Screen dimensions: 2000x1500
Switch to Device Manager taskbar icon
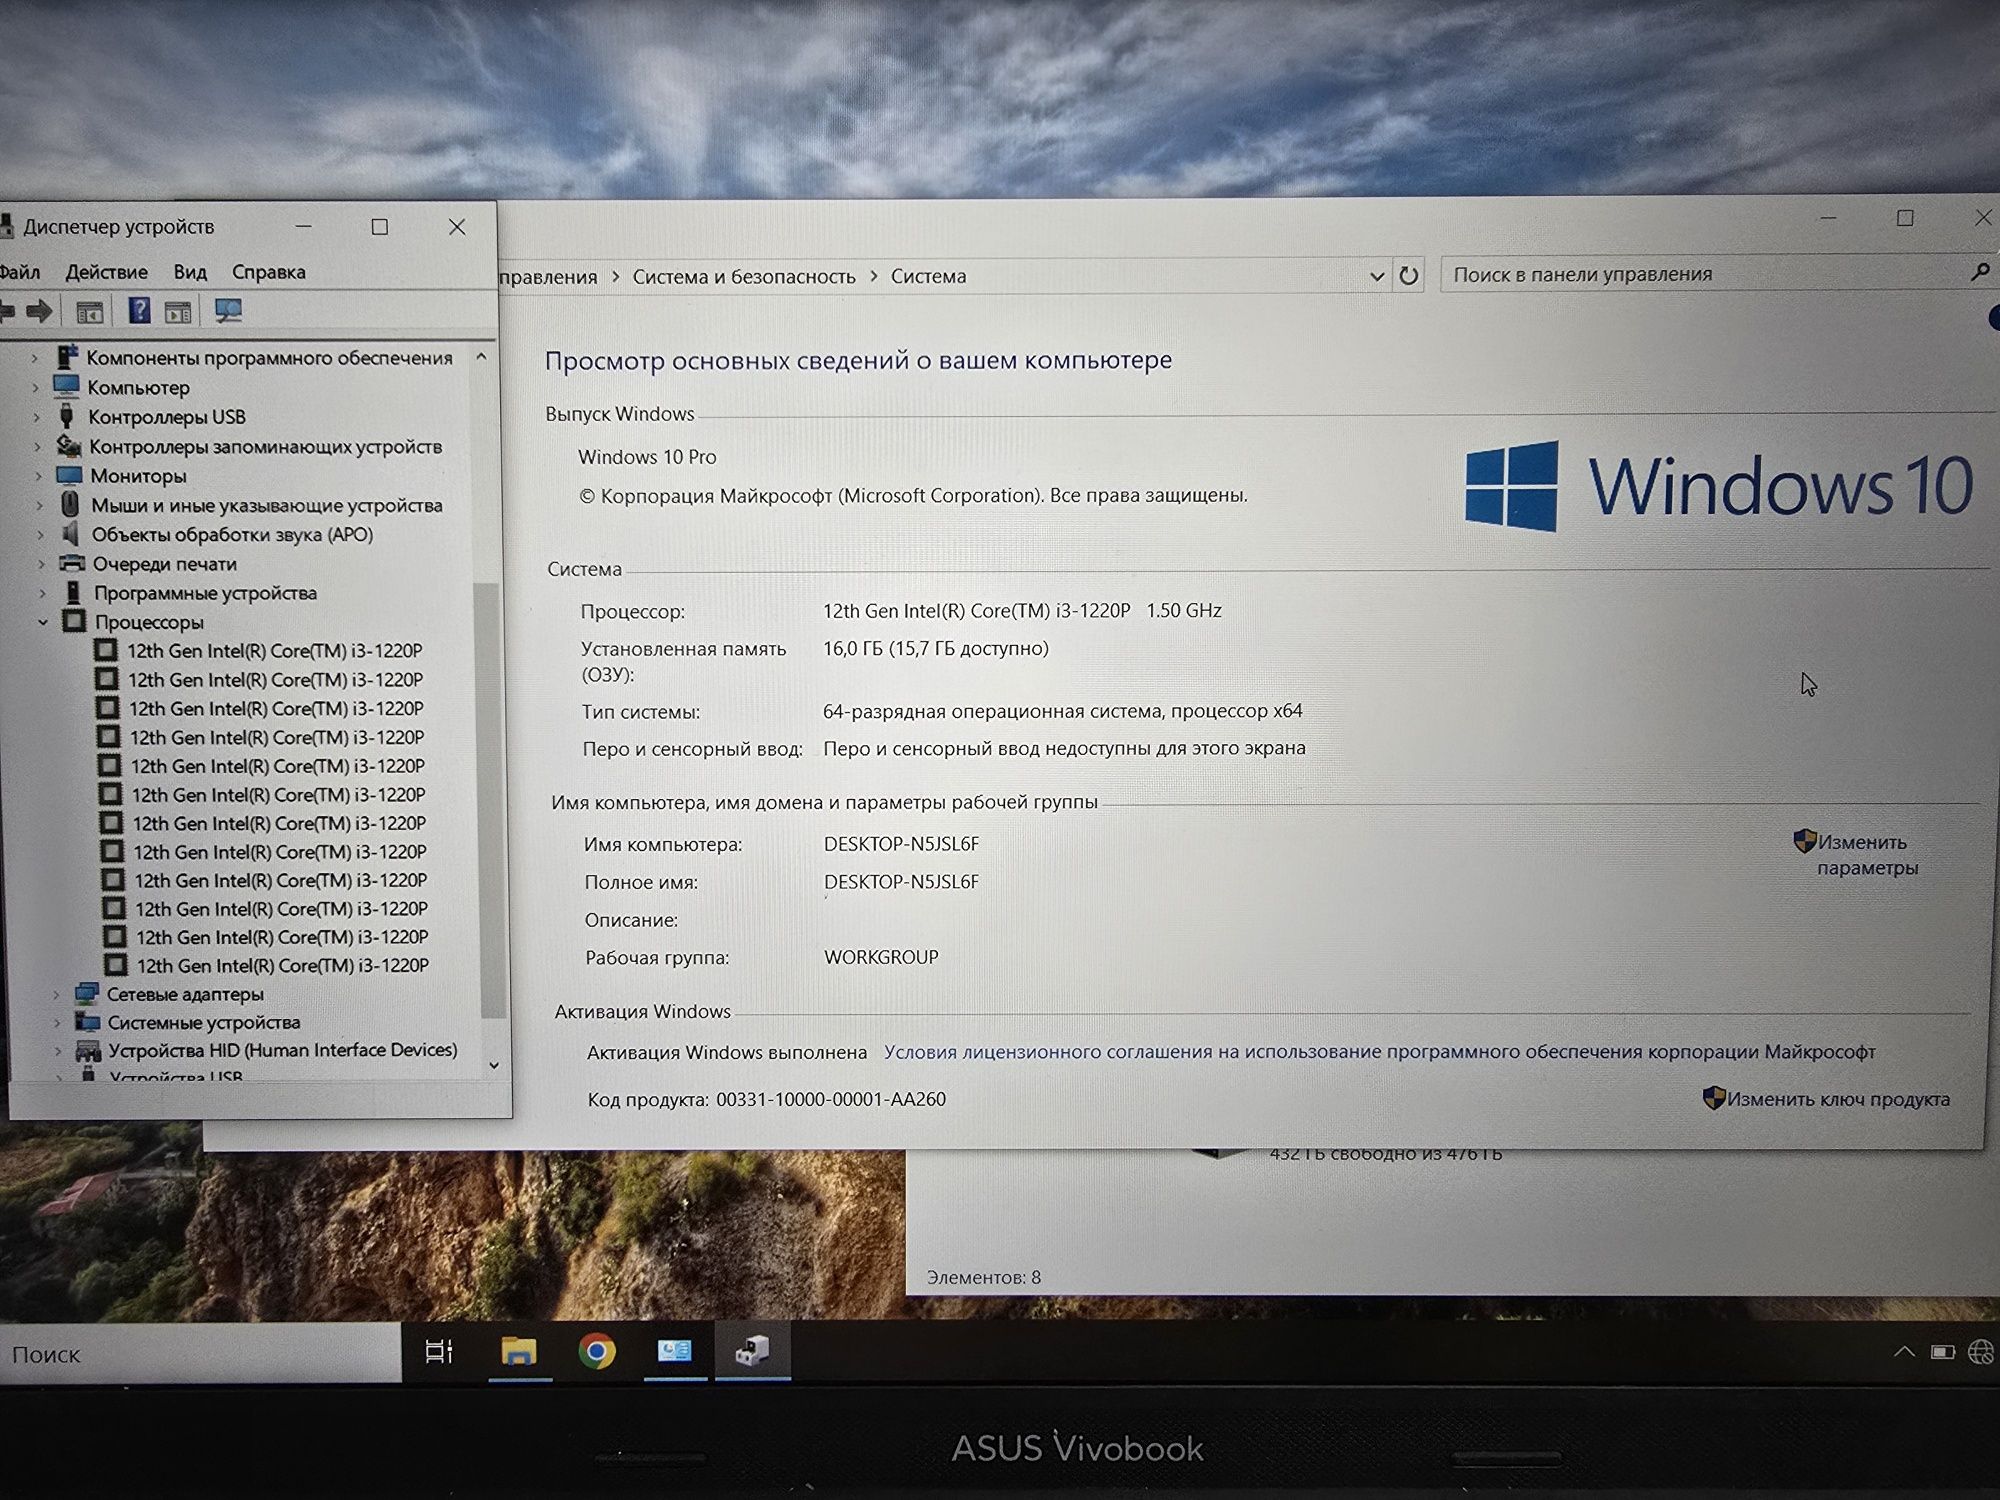pos(752,1351)
